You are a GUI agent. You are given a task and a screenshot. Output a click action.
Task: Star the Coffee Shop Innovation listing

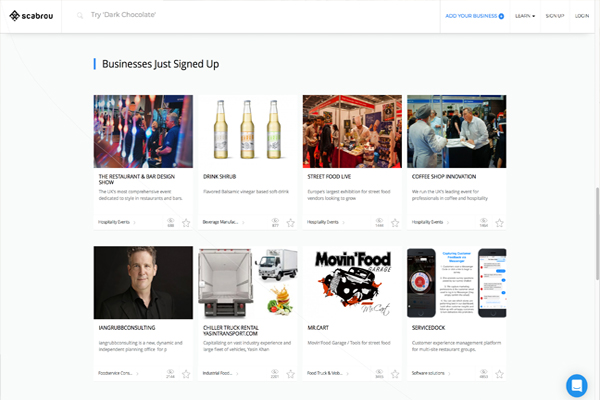[498, 222]
